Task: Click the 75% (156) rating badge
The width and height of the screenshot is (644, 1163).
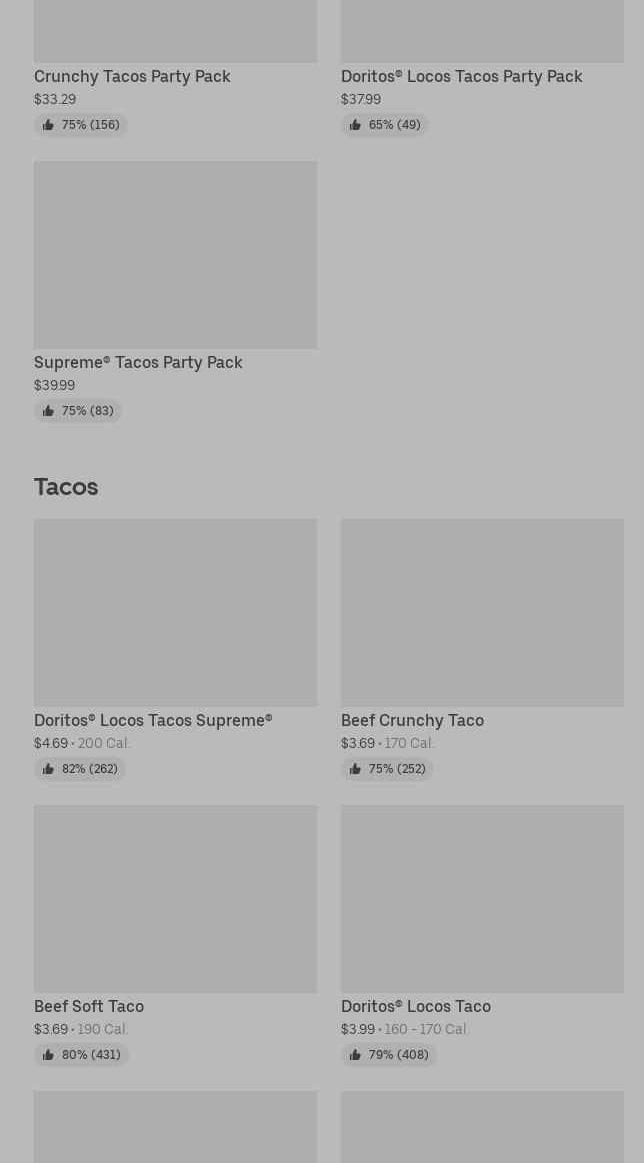Action: pos(81,125)
